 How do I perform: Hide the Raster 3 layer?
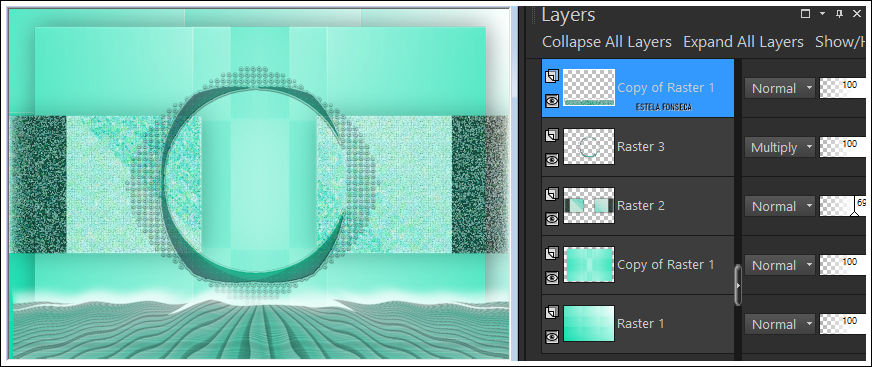click(552, 160)
